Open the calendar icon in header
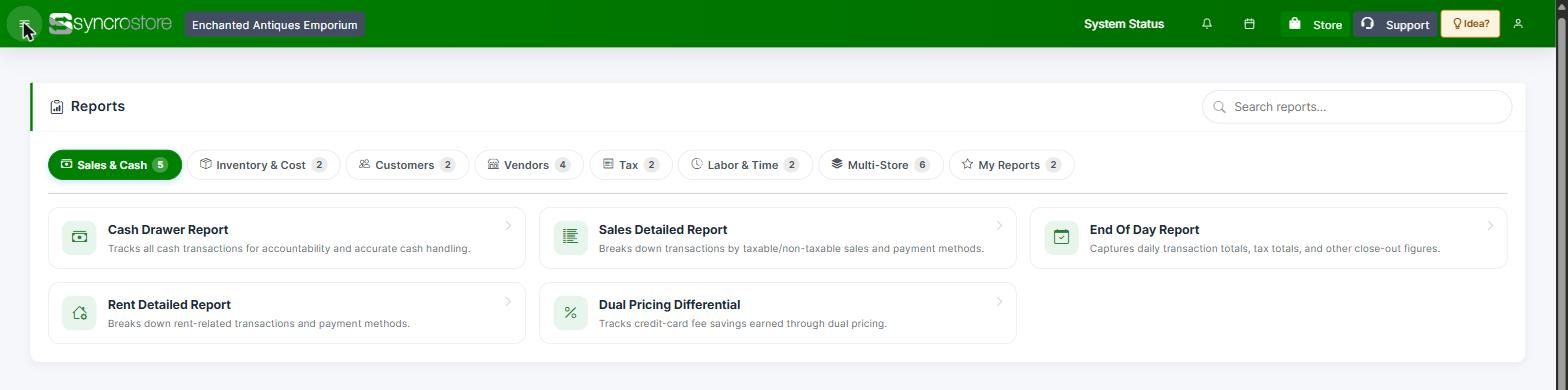 point(1249,24)
